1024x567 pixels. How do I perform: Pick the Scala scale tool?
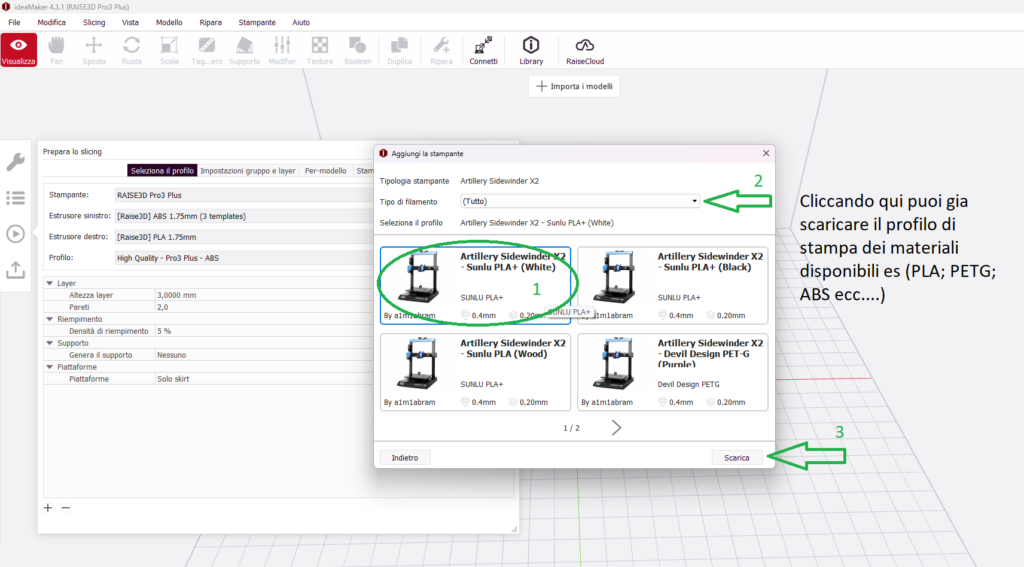(169, 50)
